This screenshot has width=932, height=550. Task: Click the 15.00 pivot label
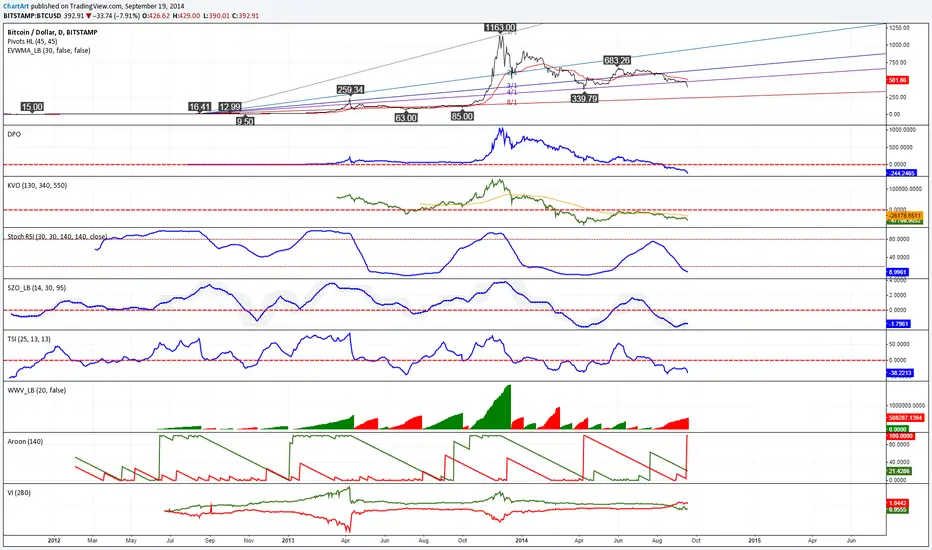pos(32,106)
